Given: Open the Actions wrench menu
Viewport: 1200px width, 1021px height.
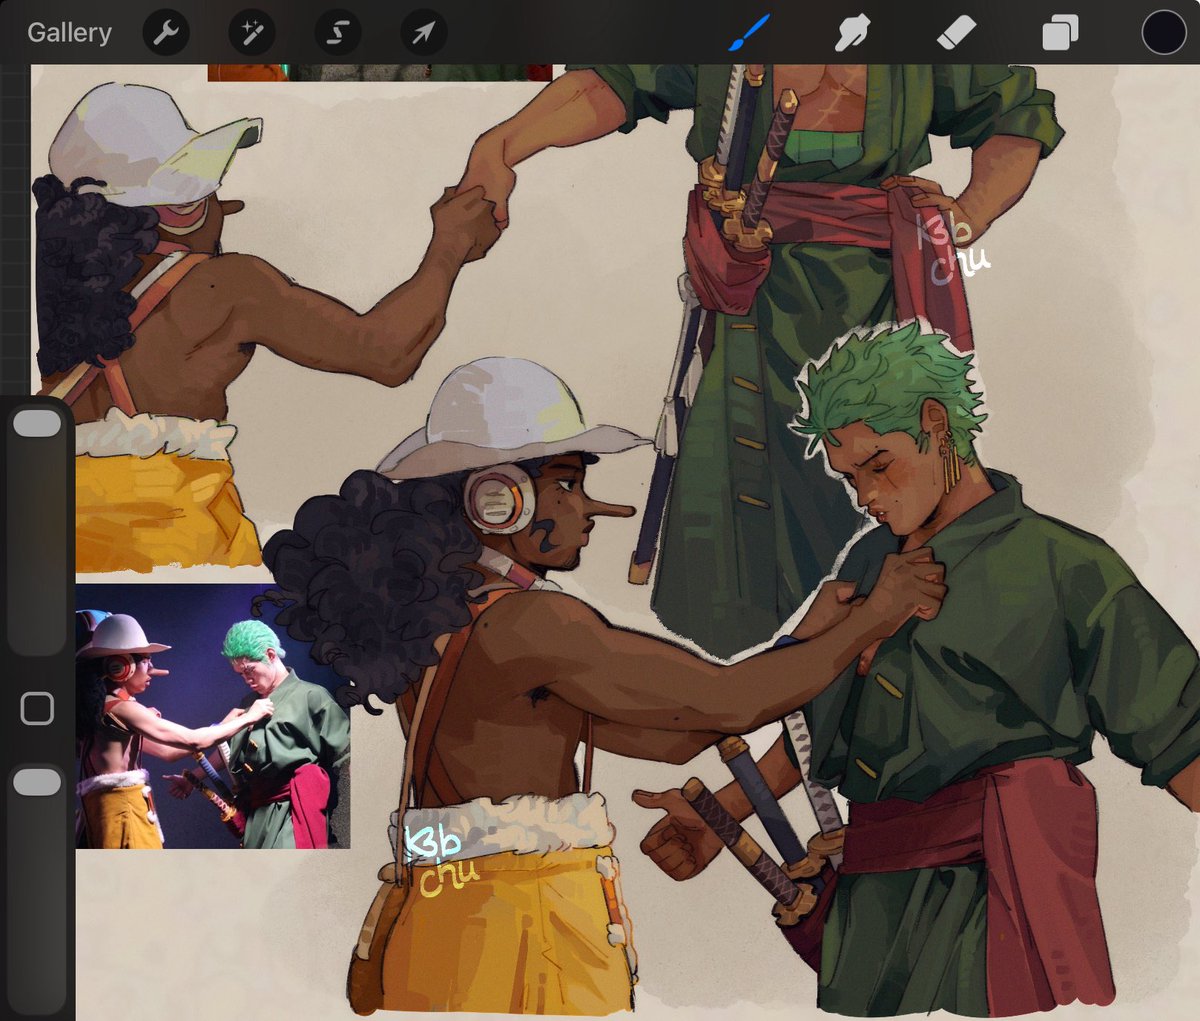Looking at the screenshot, I should 165,33.
